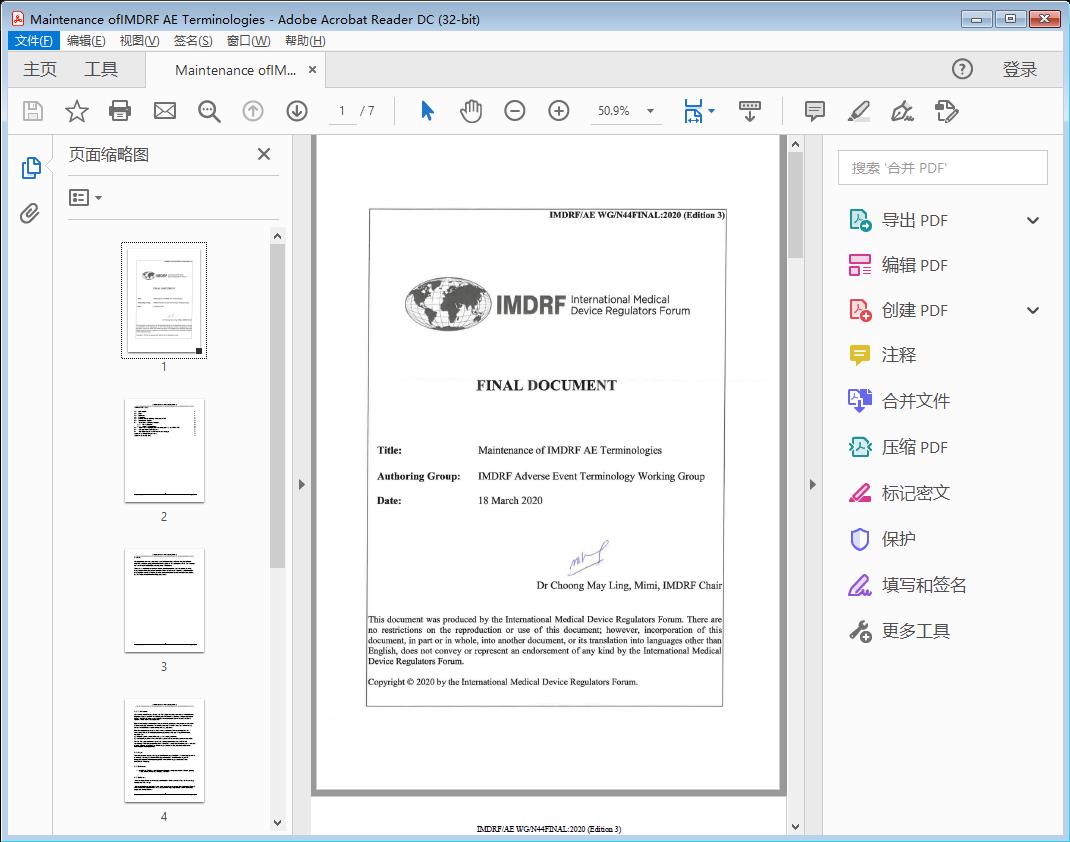This screenshot has width=1070, height=842.
Task: Open the 文件 menu
Action: tap(33, 40)
